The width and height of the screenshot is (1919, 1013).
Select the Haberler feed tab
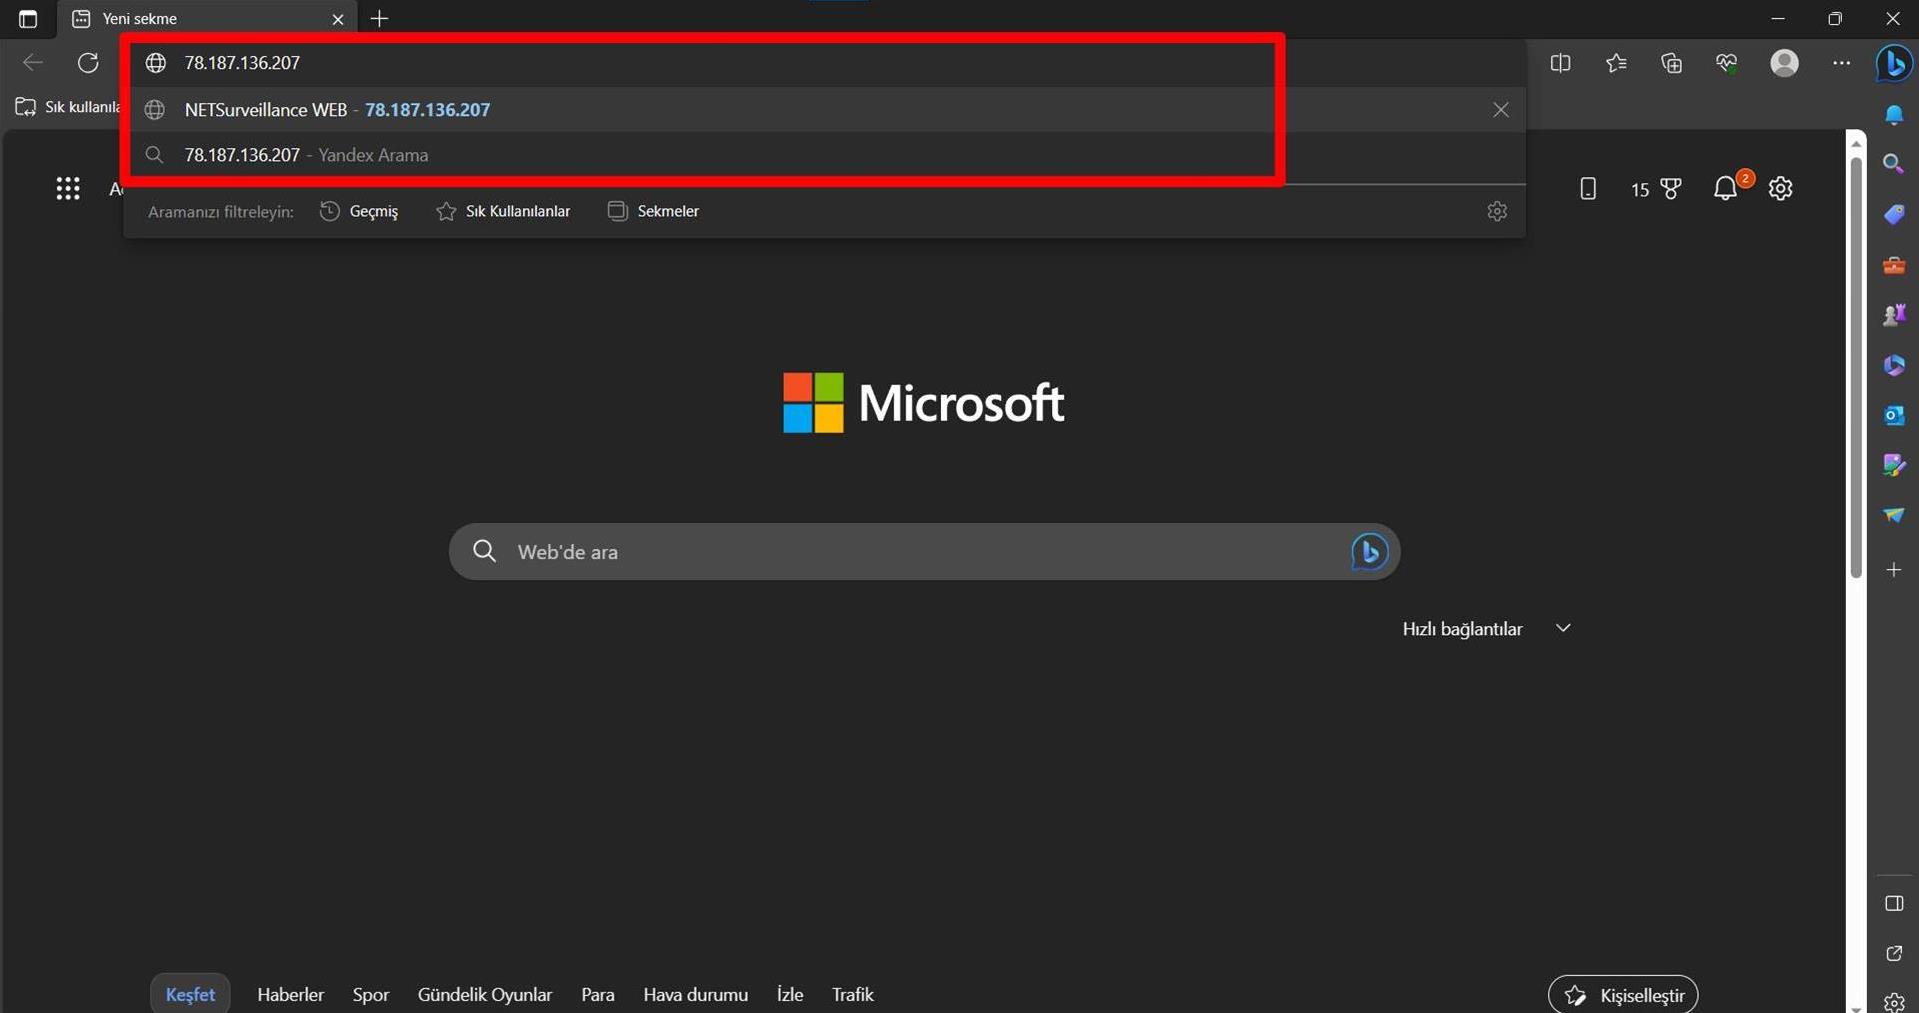pos(290,994)
